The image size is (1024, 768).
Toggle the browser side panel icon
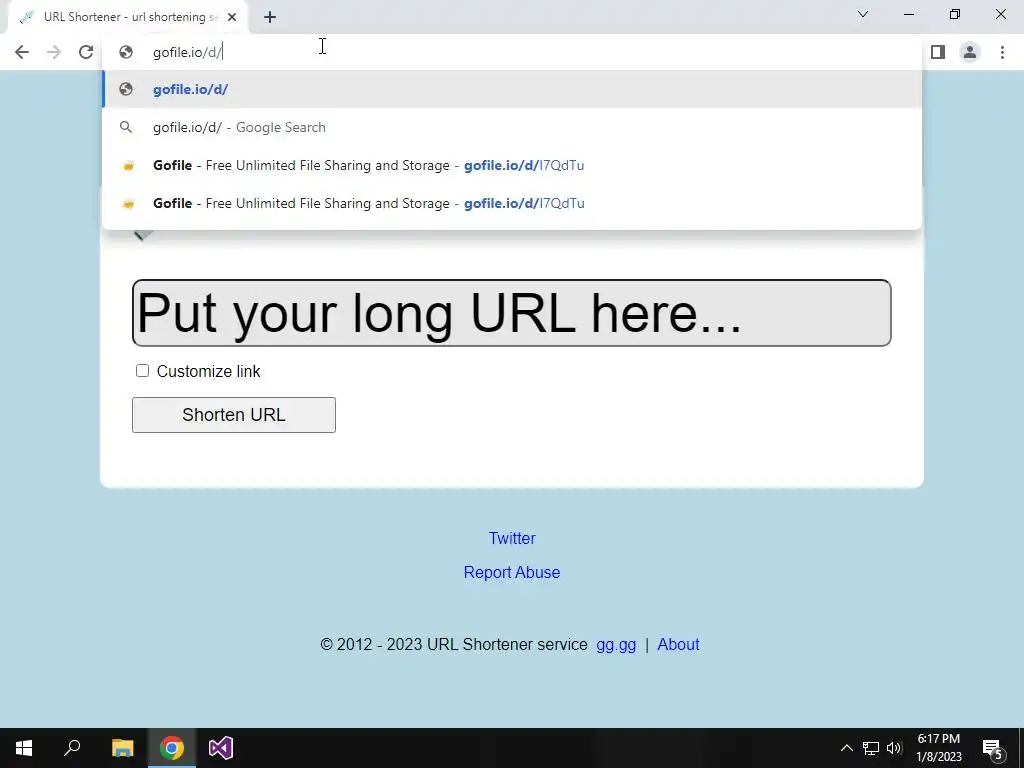pyautogui.click(x=938, y=52)
